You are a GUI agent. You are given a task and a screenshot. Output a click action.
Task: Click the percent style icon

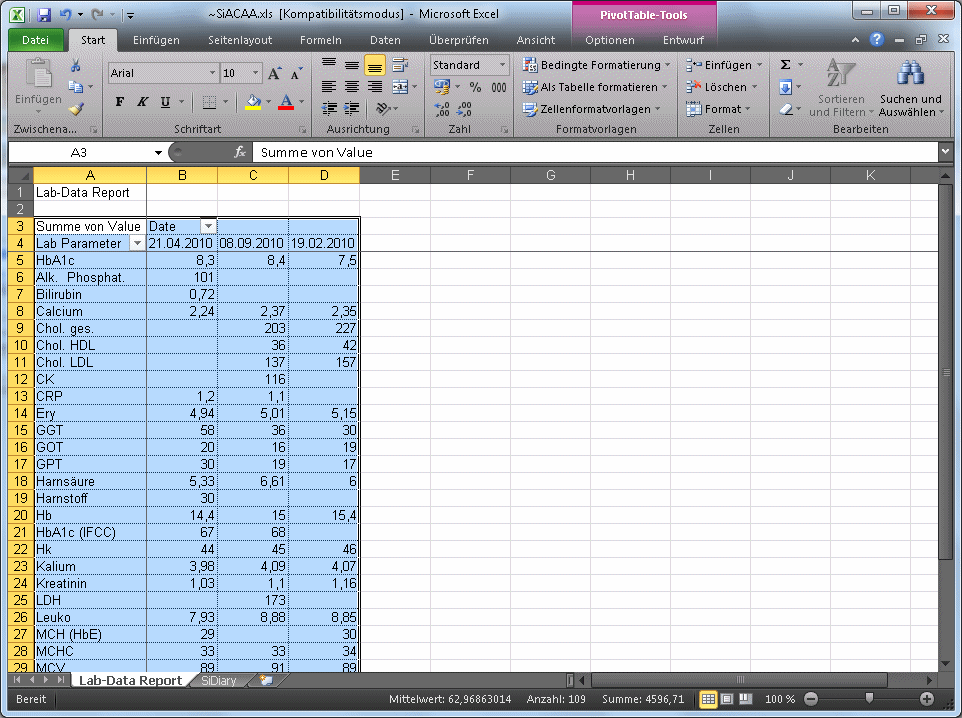(476, 87)
